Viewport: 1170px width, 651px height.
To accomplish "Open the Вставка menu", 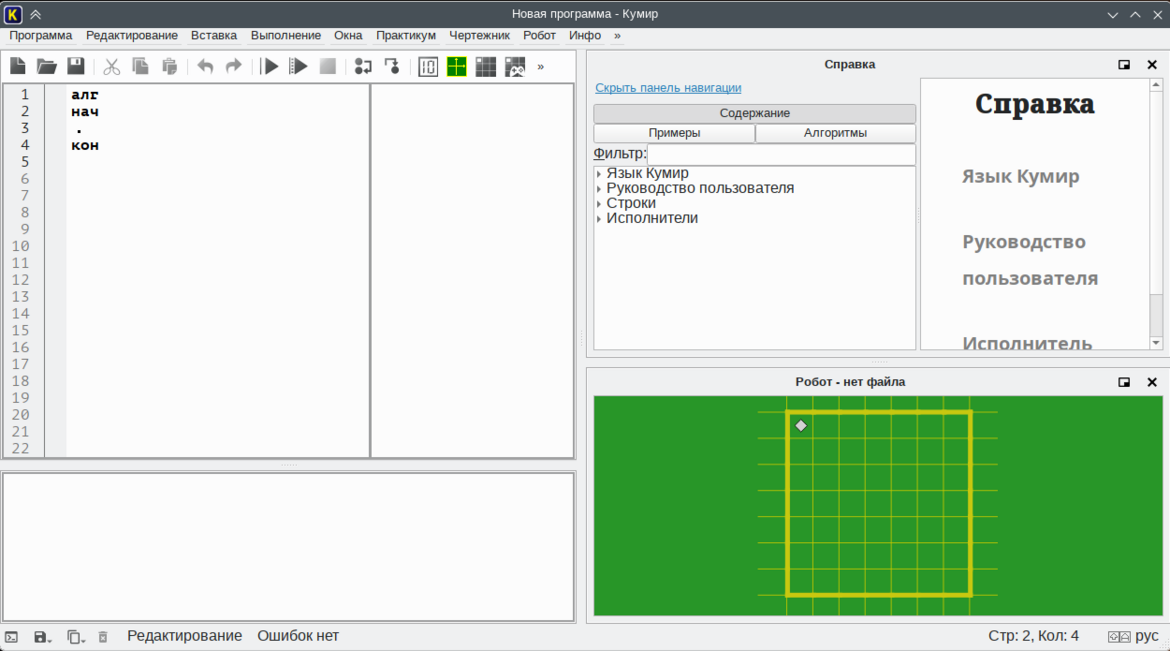I will pos(213,35).
